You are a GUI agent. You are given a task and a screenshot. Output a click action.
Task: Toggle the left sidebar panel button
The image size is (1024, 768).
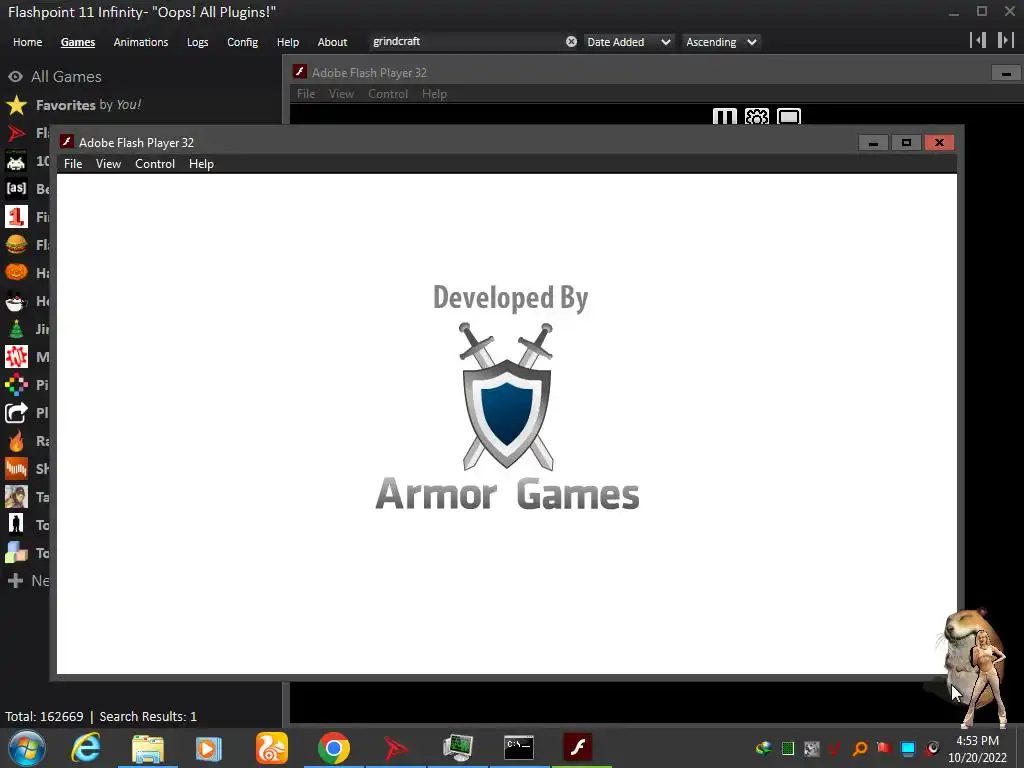978,40
